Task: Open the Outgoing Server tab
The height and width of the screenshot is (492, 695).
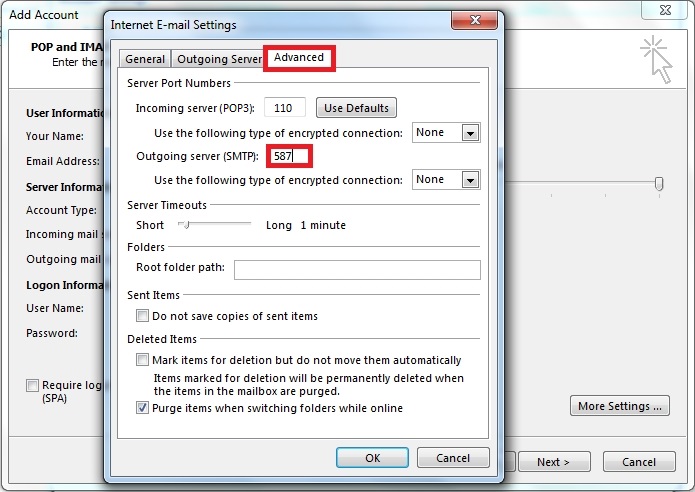Action: (219, 59)
